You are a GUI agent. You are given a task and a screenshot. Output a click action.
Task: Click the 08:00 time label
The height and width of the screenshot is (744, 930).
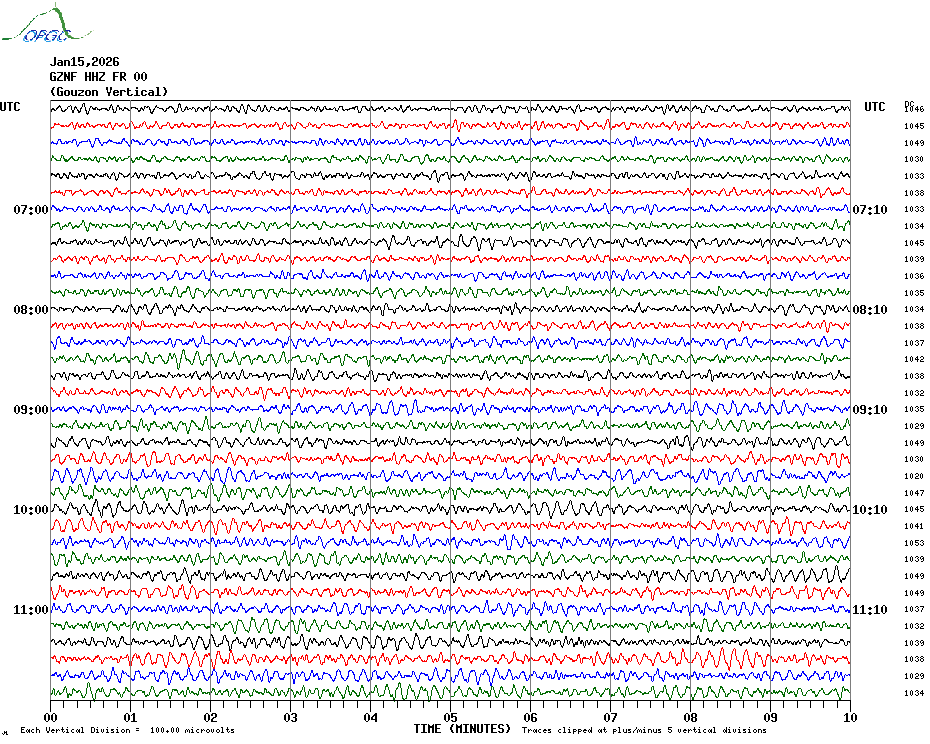pos(31,310)
